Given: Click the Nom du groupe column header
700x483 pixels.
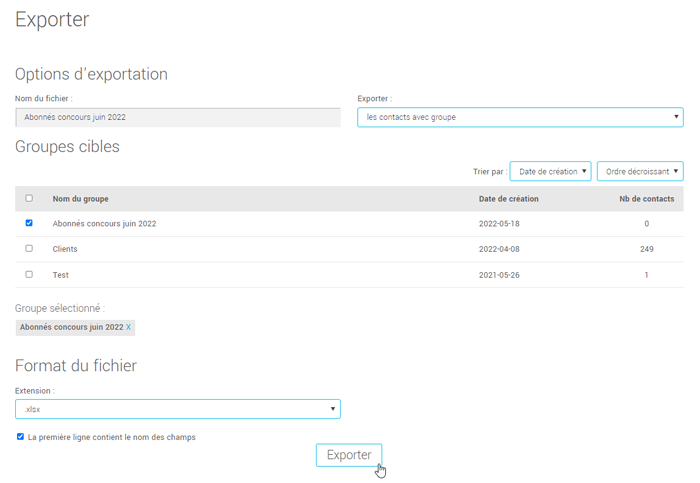Looking at the screenshot, I should pyautogui.click(x=81, y=199).
